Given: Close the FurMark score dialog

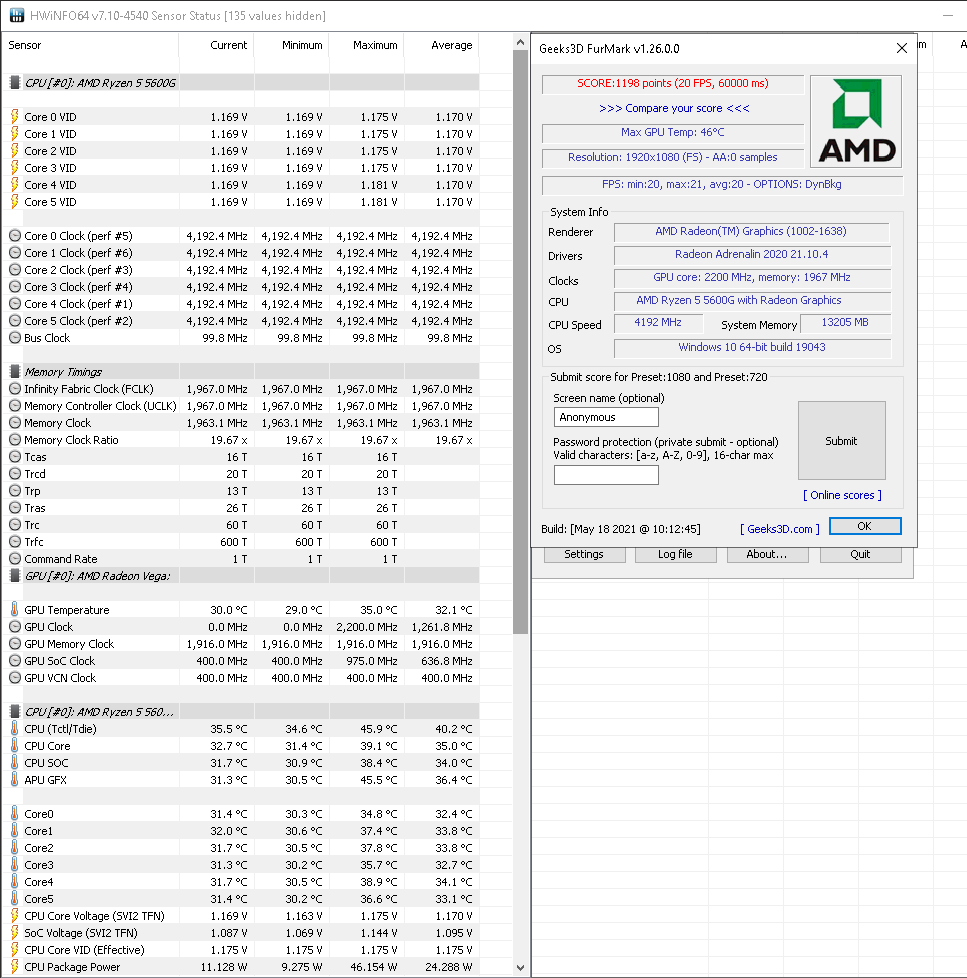Looking at the screenshot, I should 901,48.
